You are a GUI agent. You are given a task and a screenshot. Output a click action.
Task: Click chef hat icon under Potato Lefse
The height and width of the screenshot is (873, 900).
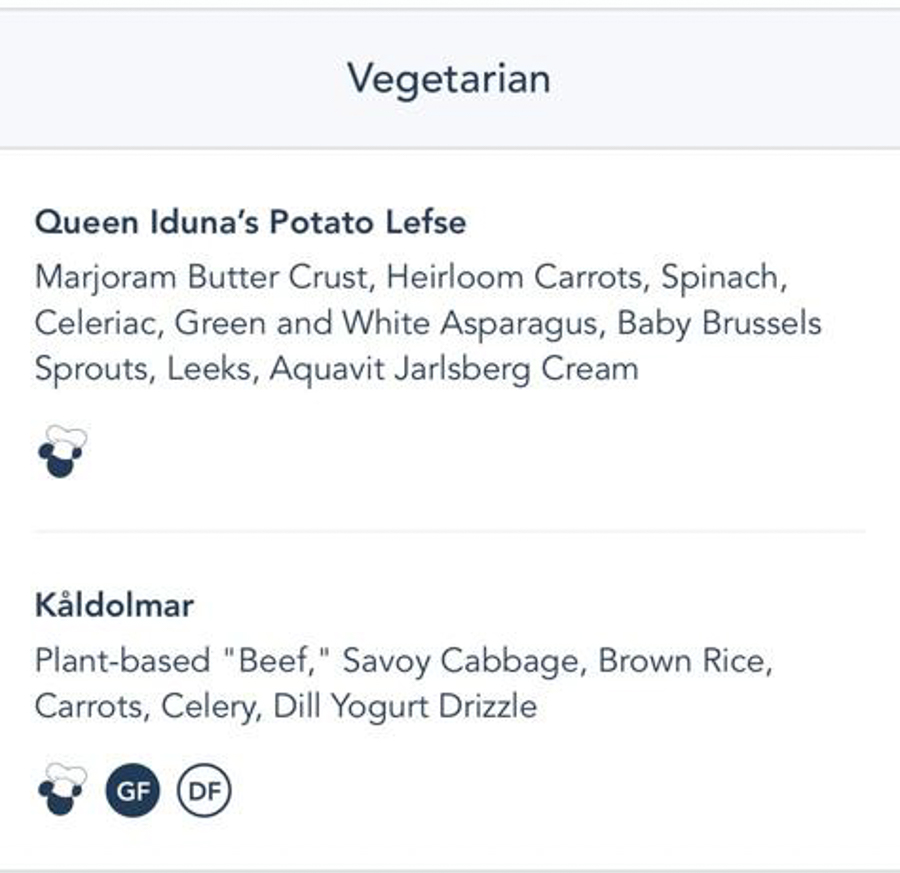(x=61, y=451)
